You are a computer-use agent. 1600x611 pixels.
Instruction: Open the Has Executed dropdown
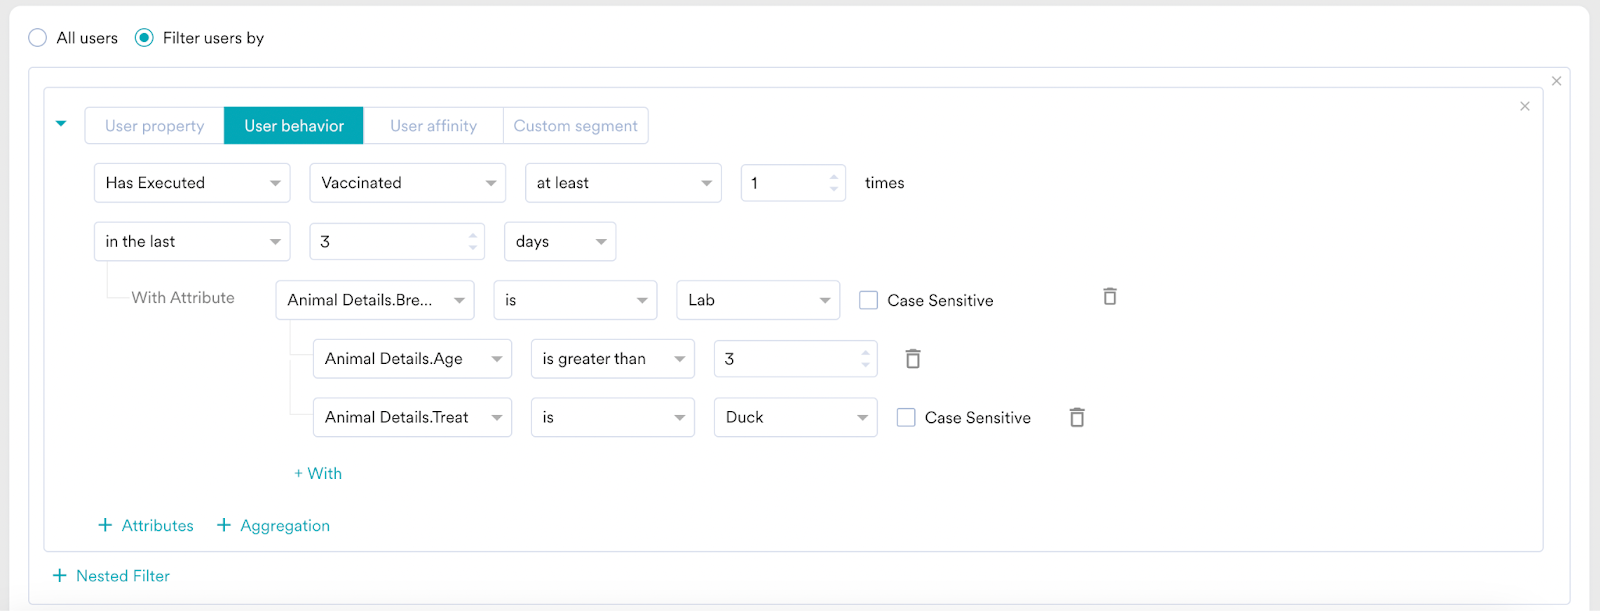click(191, 183)
